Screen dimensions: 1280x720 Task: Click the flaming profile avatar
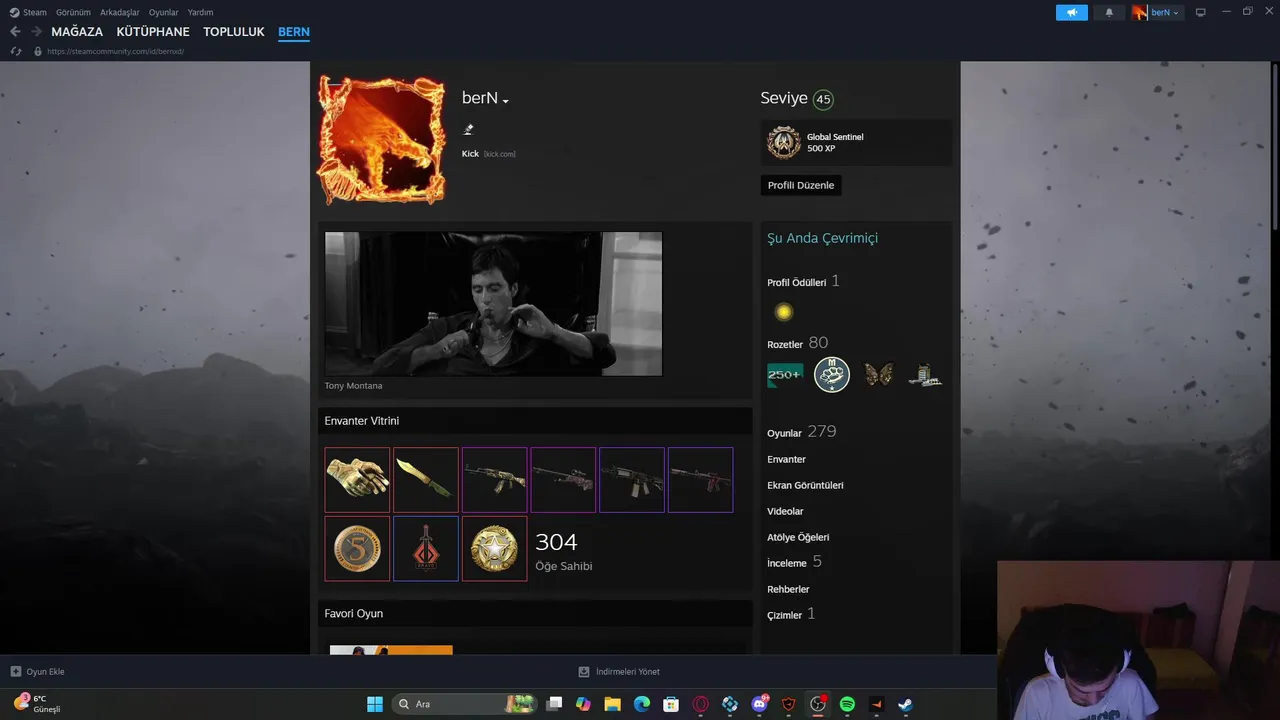coord(381,139)
